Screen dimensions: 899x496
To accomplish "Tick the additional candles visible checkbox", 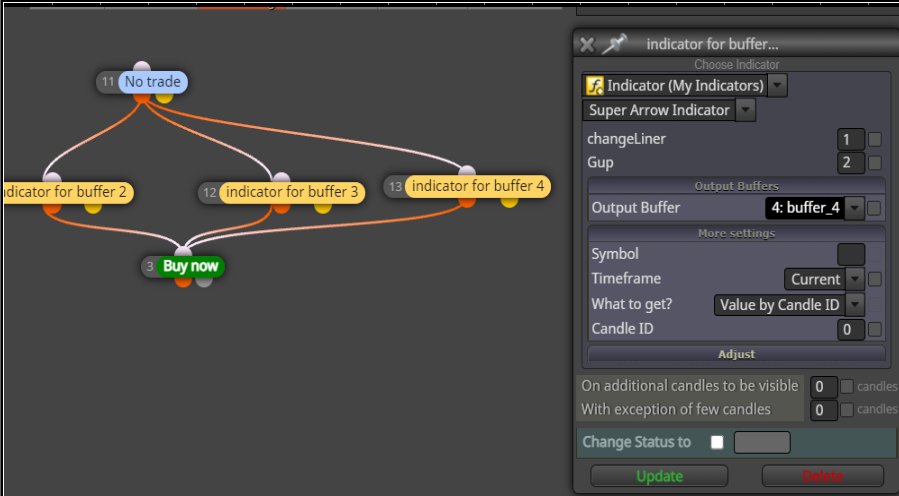I will pyautogui.click(x=847, y=387).
